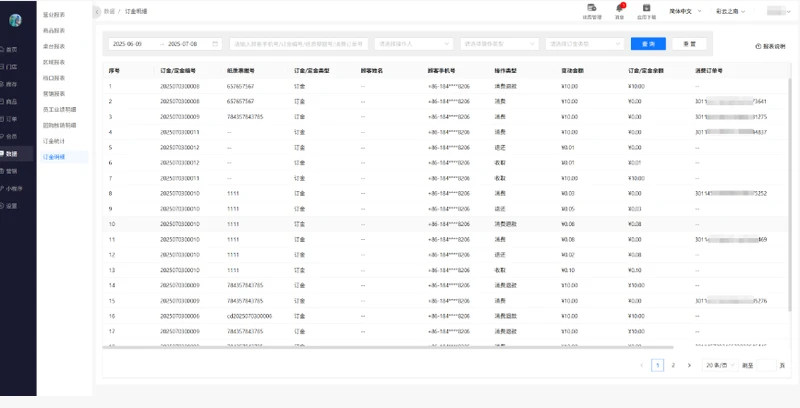800x408 pixels.
Task: Click the 重置 button
Action: point(689,44)
